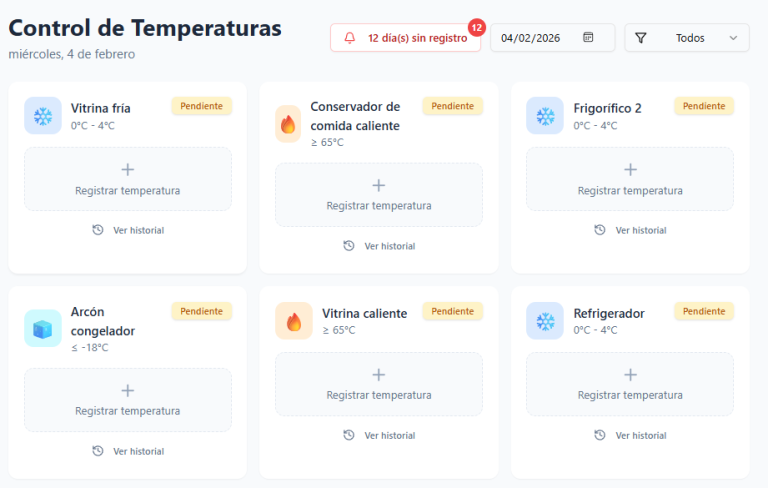The height and width of the screenshot is (488, 768).
Task: Click the snowflake icon of Refrigerador
Action: tap(545, 321)
